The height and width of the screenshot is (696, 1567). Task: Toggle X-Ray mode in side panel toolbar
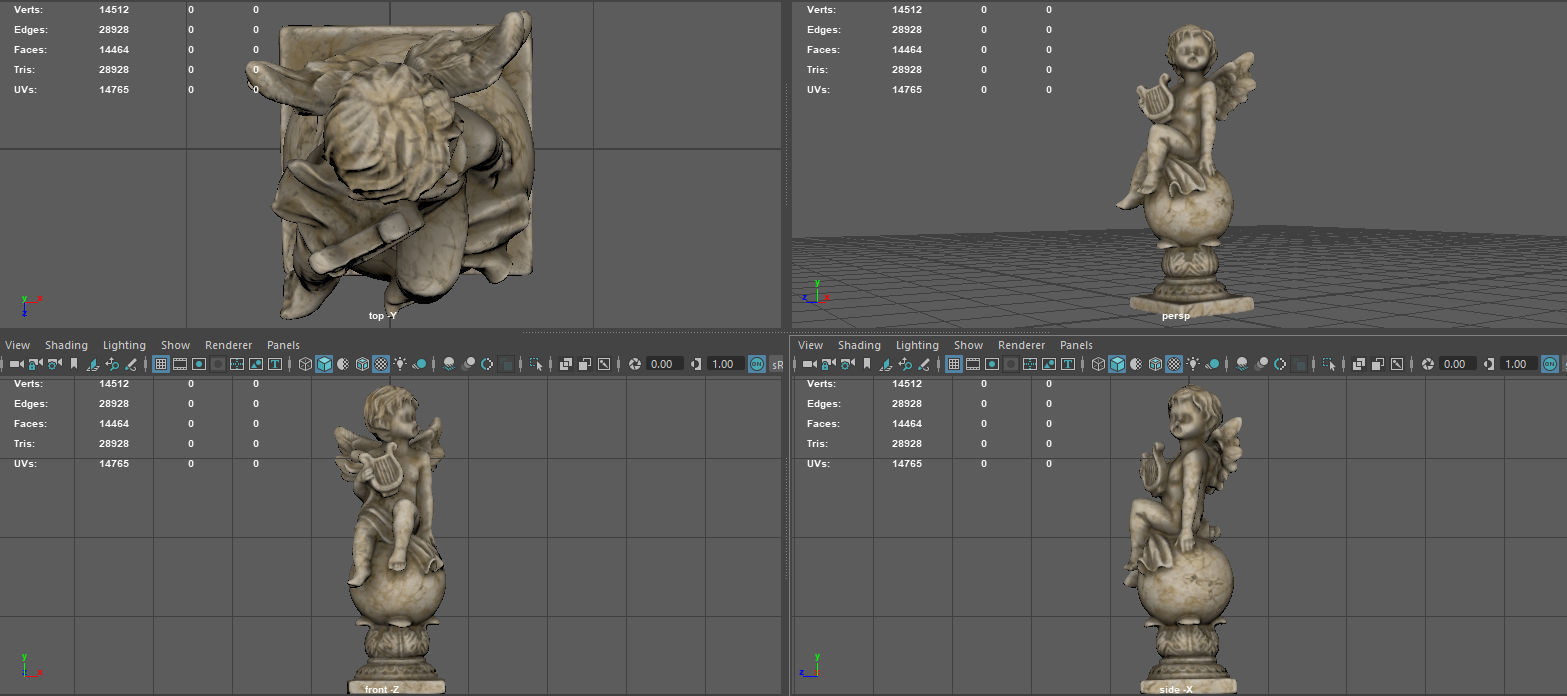pyautogui.click(x=1359, y=364)
